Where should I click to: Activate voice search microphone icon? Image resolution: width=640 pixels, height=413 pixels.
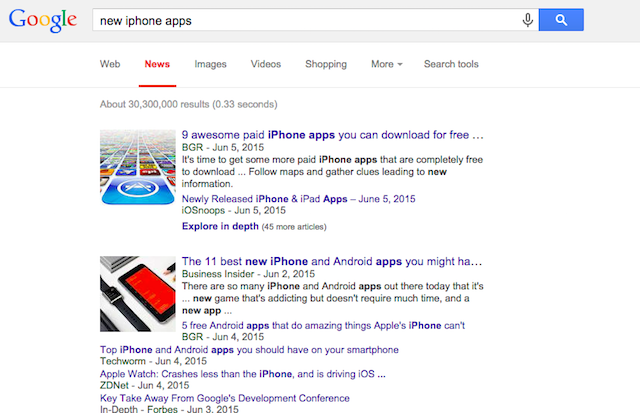tap(527, 20)
